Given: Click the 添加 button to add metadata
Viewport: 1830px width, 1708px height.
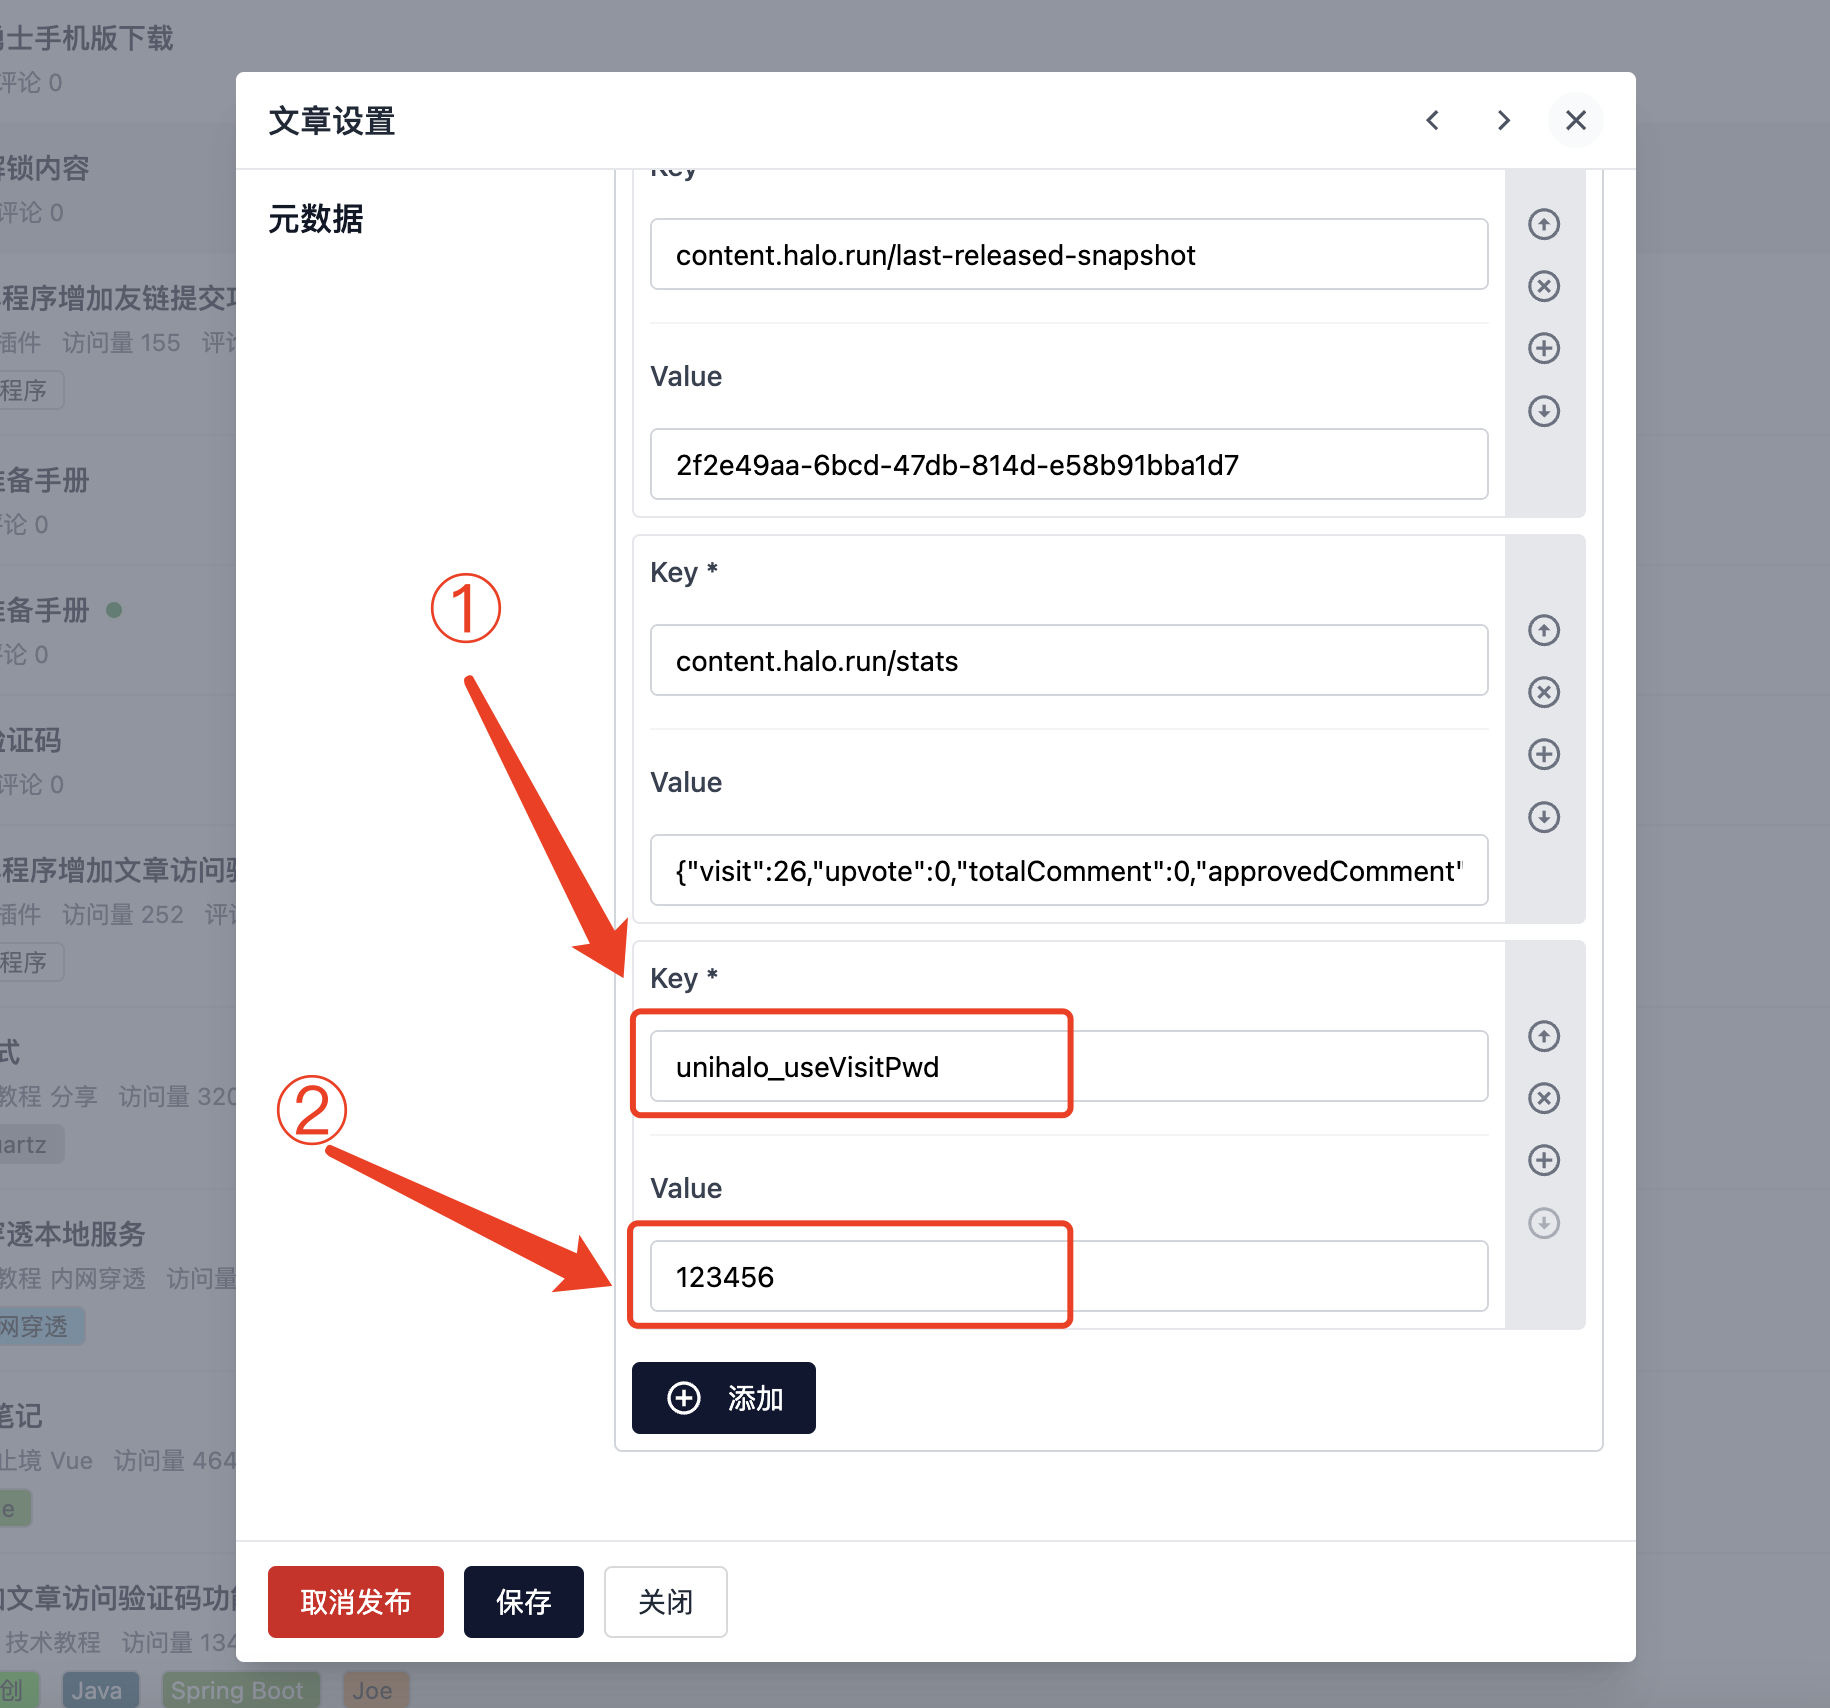Looking at the screenshot, I should click(723, 1398).
